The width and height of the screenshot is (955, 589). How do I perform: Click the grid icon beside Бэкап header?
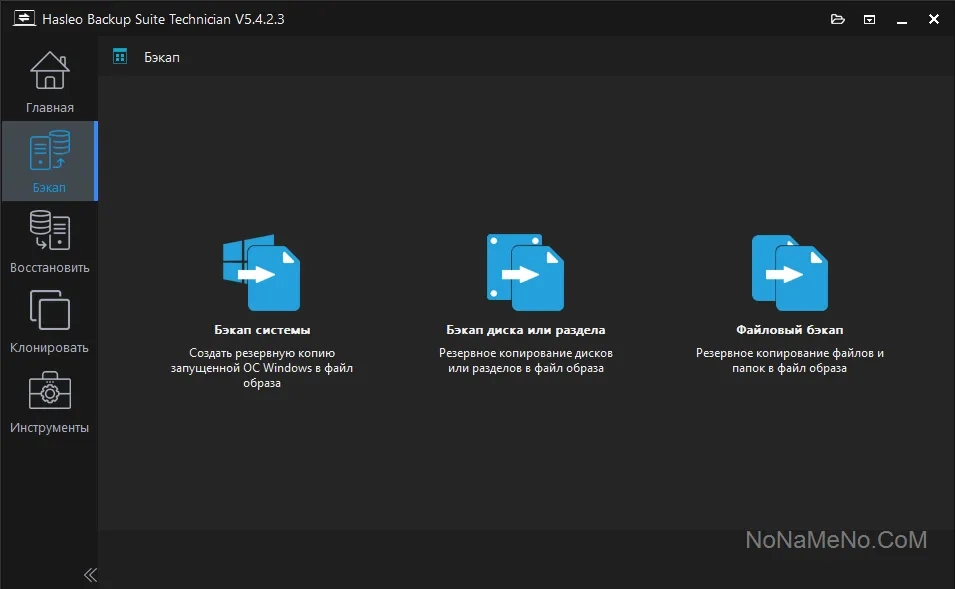(120, 57)
